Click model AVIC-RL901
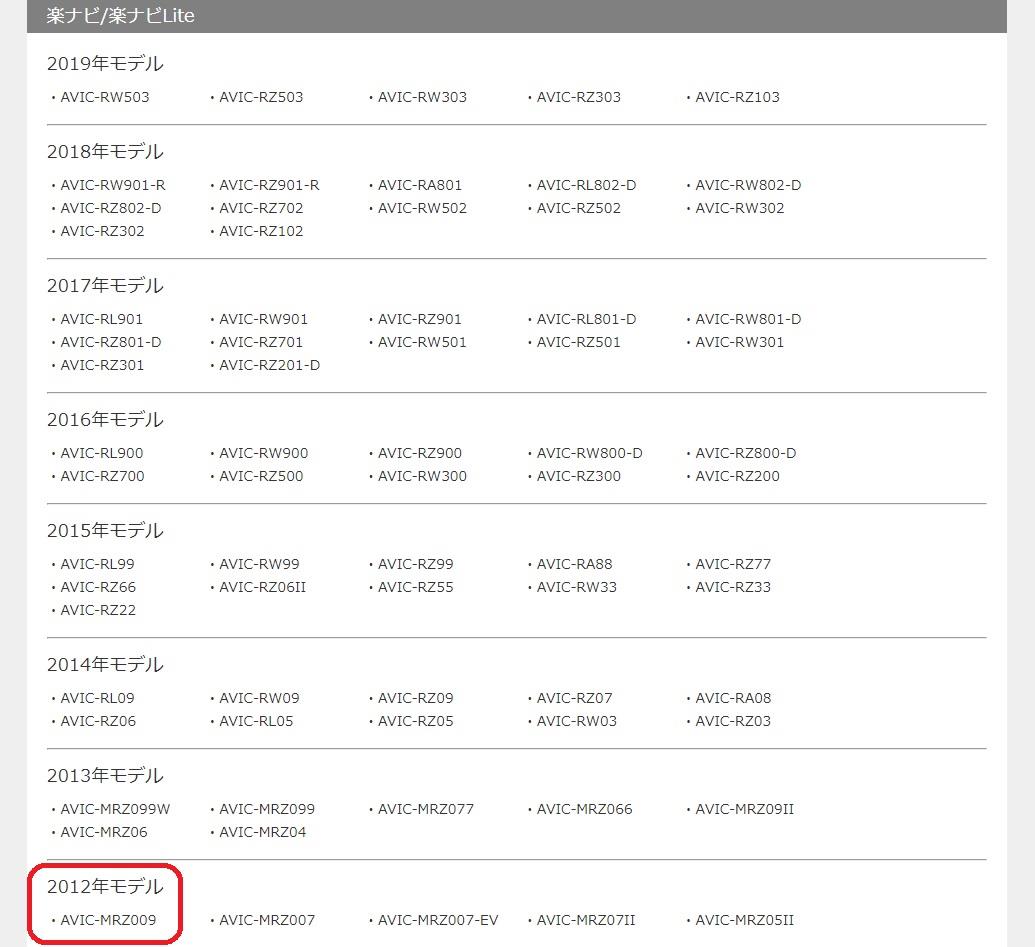Image resolution: width=1035 pixels, height=947 pixels. 102,319
